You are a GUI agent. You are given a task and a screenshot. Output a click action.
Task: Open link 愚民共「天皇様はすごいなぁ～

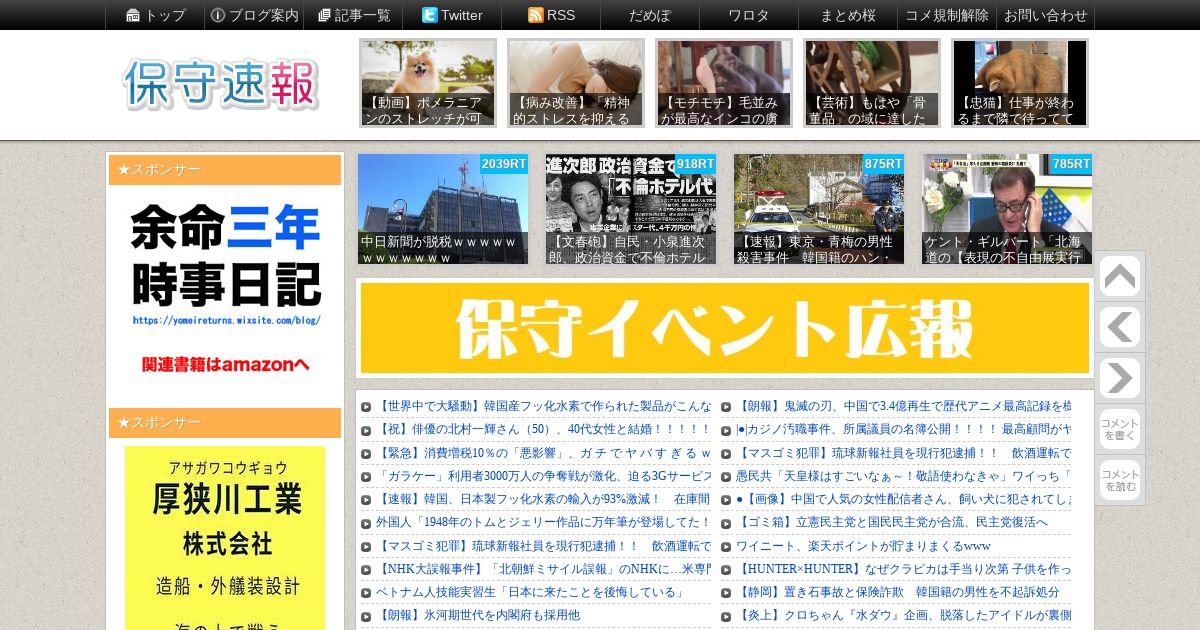(904, 476)
